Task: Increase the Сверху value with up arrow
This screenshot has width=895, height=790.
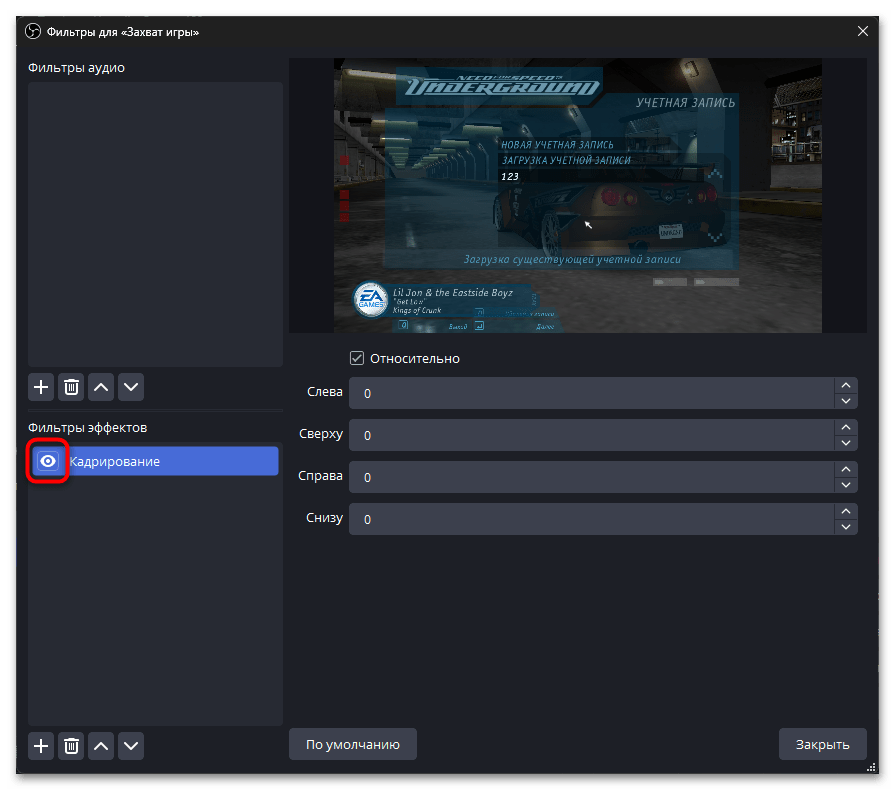Action: (846, 427)
